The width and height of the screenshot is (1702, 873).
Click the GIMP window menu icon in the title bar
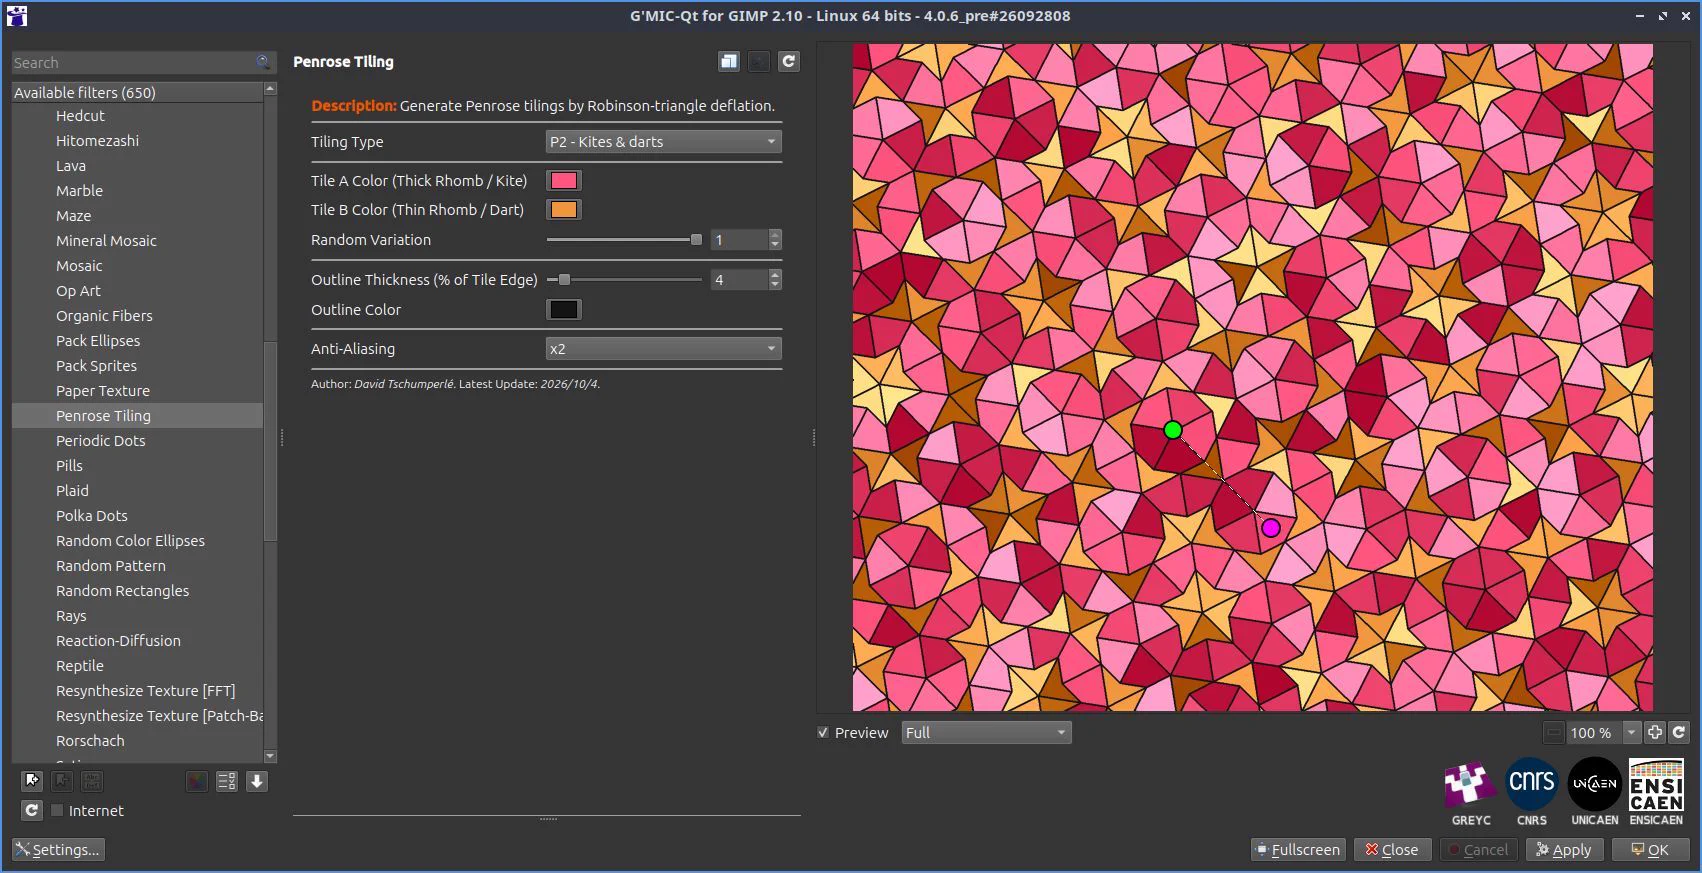pos(16,15)
